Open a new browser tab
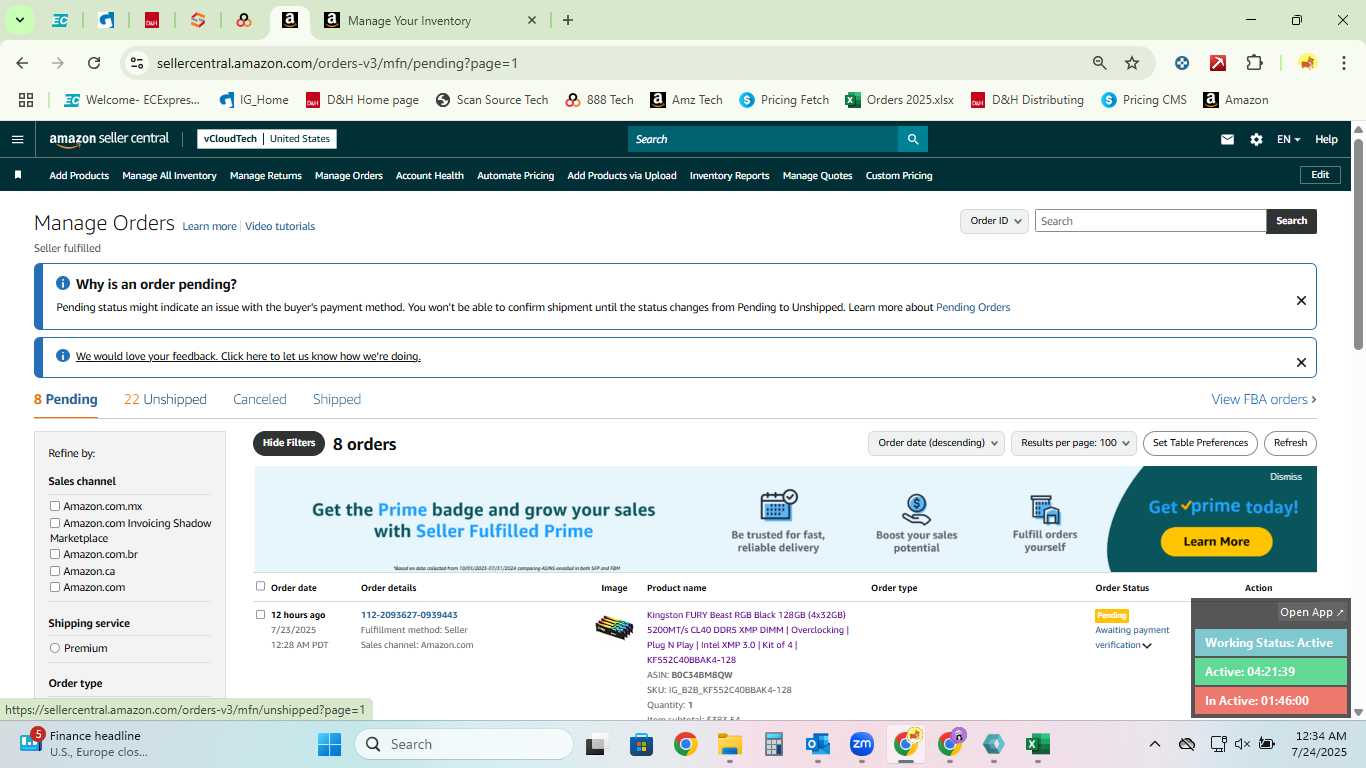The image size is (1366, 768). (x=568, y=20)
